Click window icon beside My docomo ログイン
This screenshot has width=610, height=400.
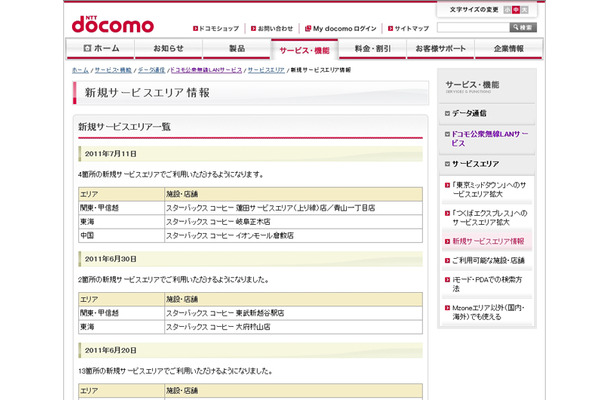[x=308, y=28]
